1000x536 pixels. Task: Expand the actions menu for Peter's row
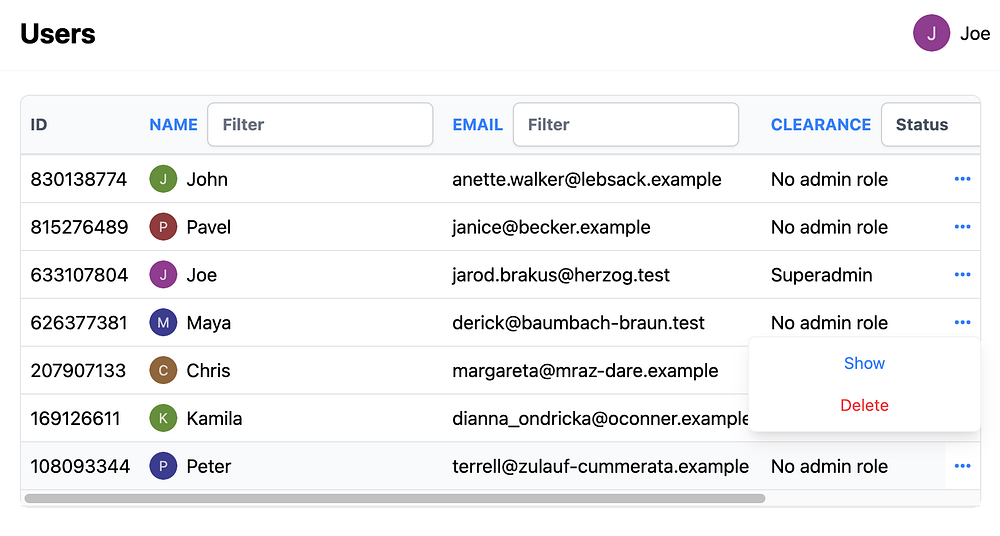pyautogui.click(x=963, y=466)
